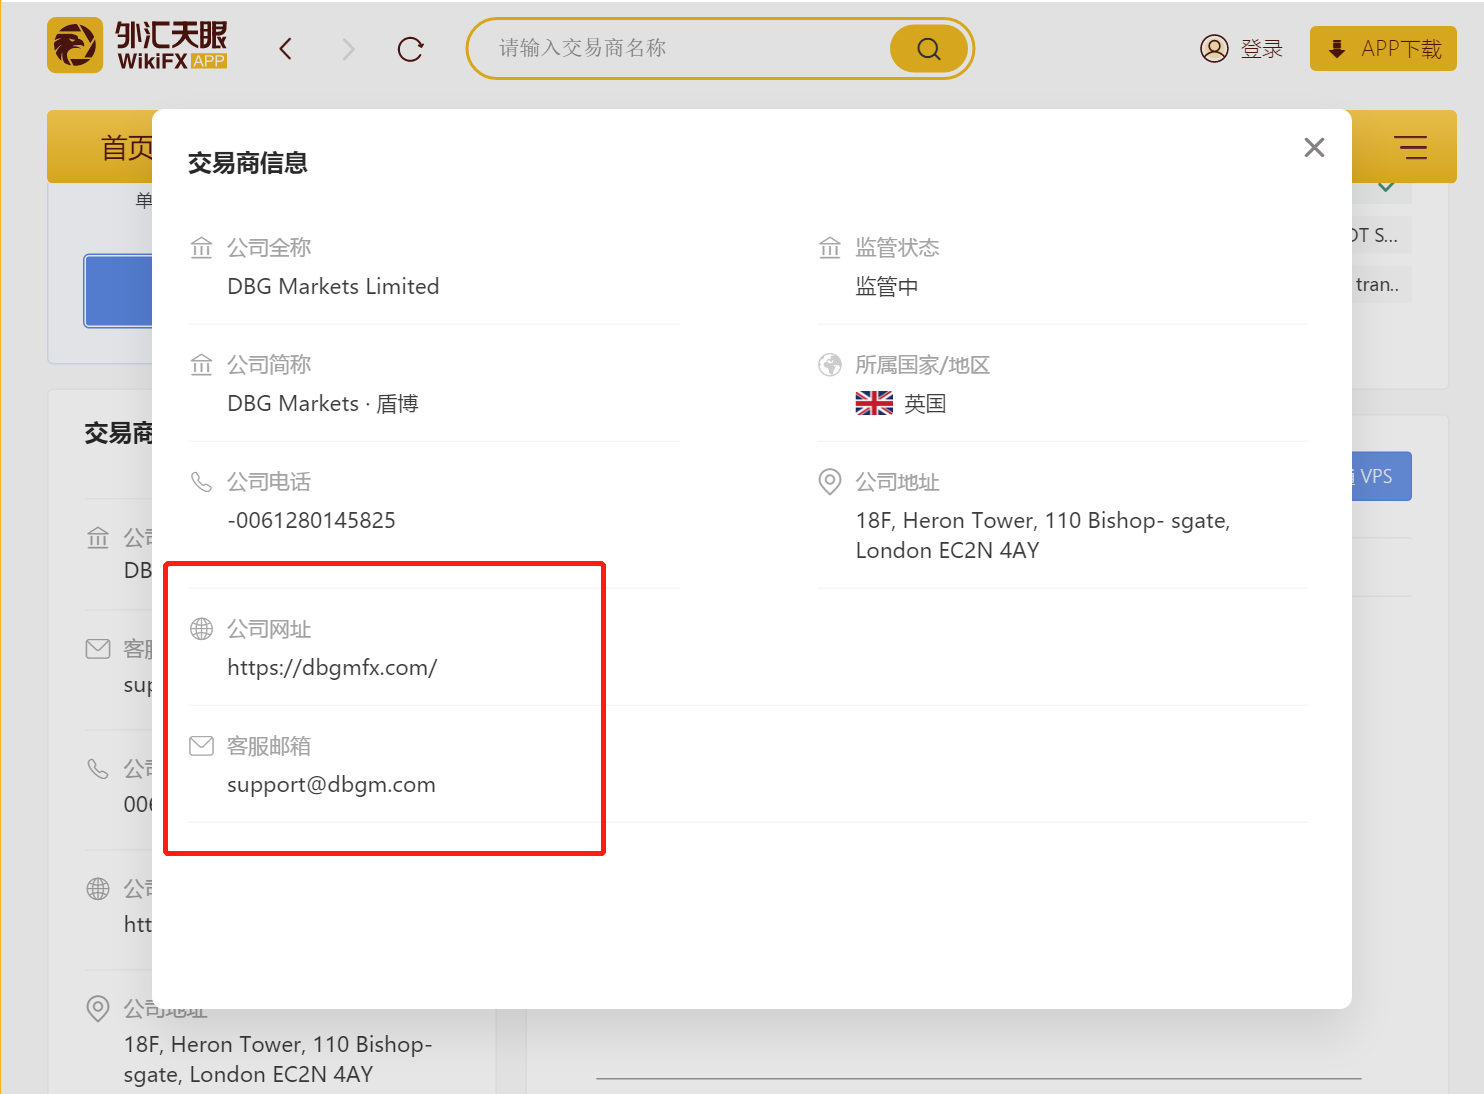Click the company name DBG Markets Limited
The width and height of the screenshot is (1484, 1094).
333,286
